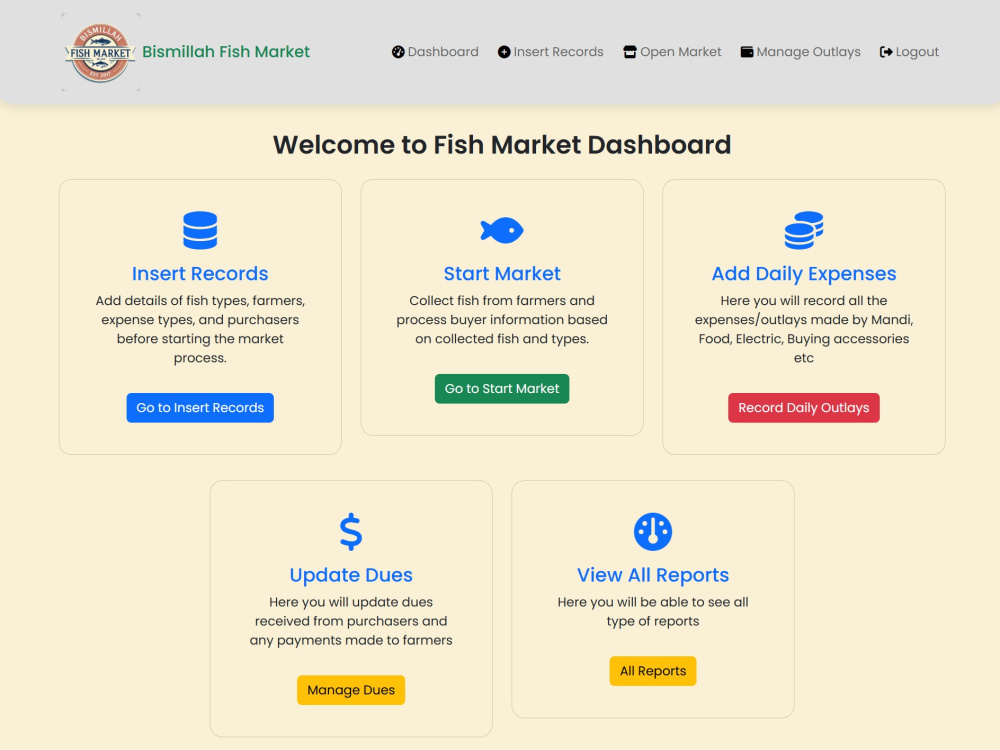Click the plus icon beside Insert Records
The height and width of the screenshot is (750, 1000).
point(504,52)
